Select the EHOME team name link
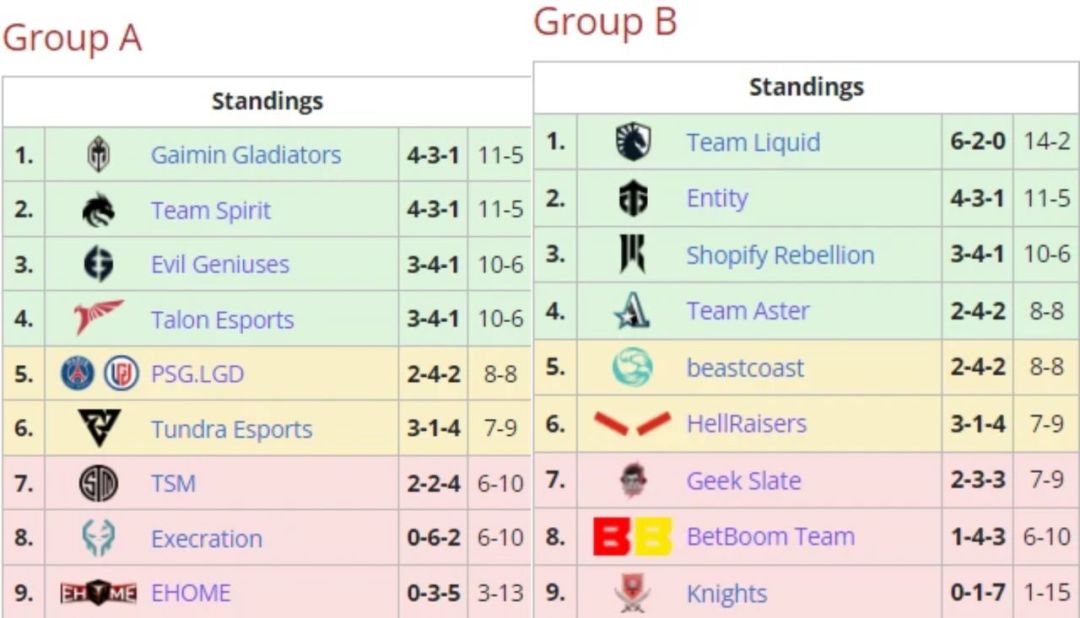Viewport: 1080px width, 618px height. (190, 593)
